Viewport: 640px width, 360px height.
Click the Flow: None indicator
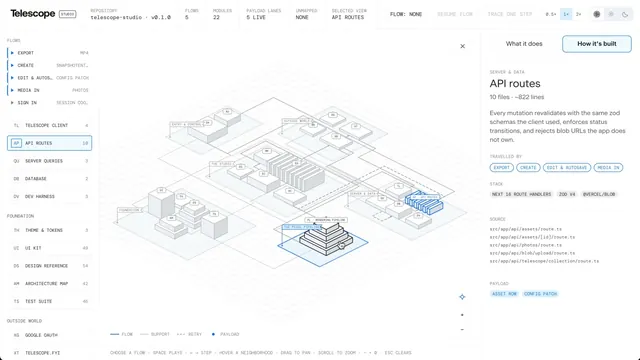click(x=406, y=14)
